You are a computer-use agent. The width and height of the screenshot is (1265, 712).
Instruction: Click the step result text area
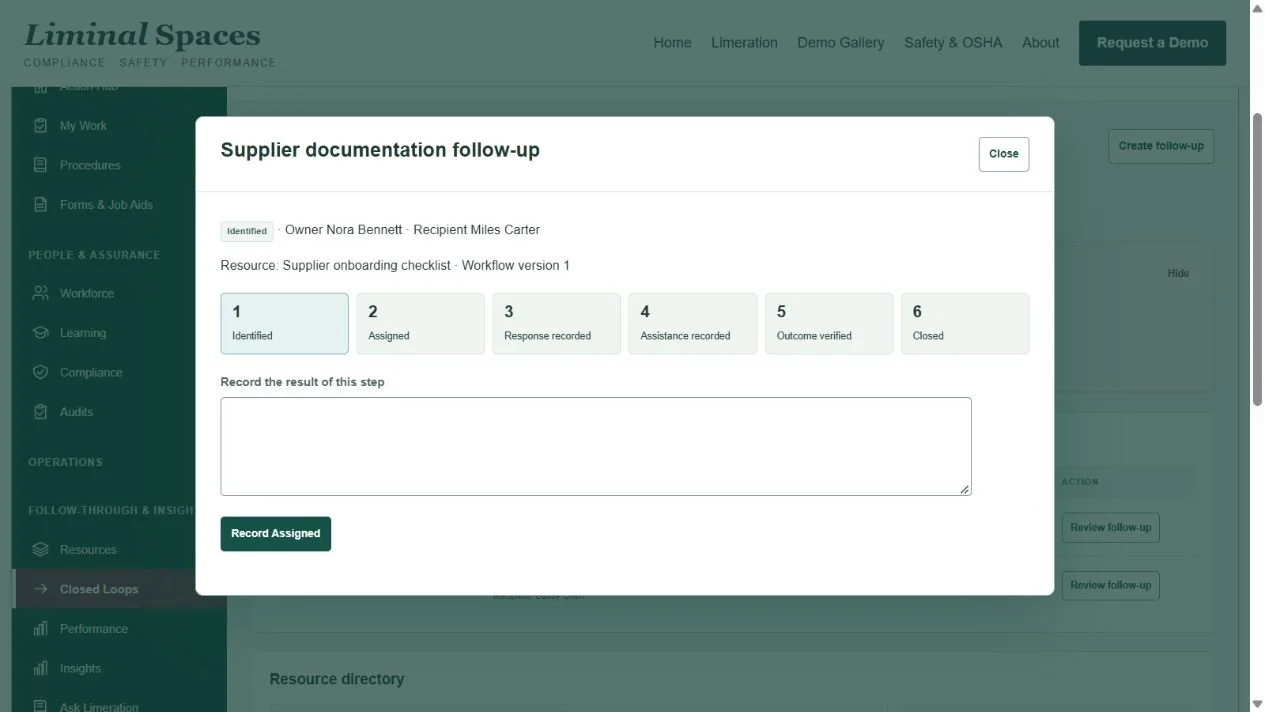tap(596, 446)
